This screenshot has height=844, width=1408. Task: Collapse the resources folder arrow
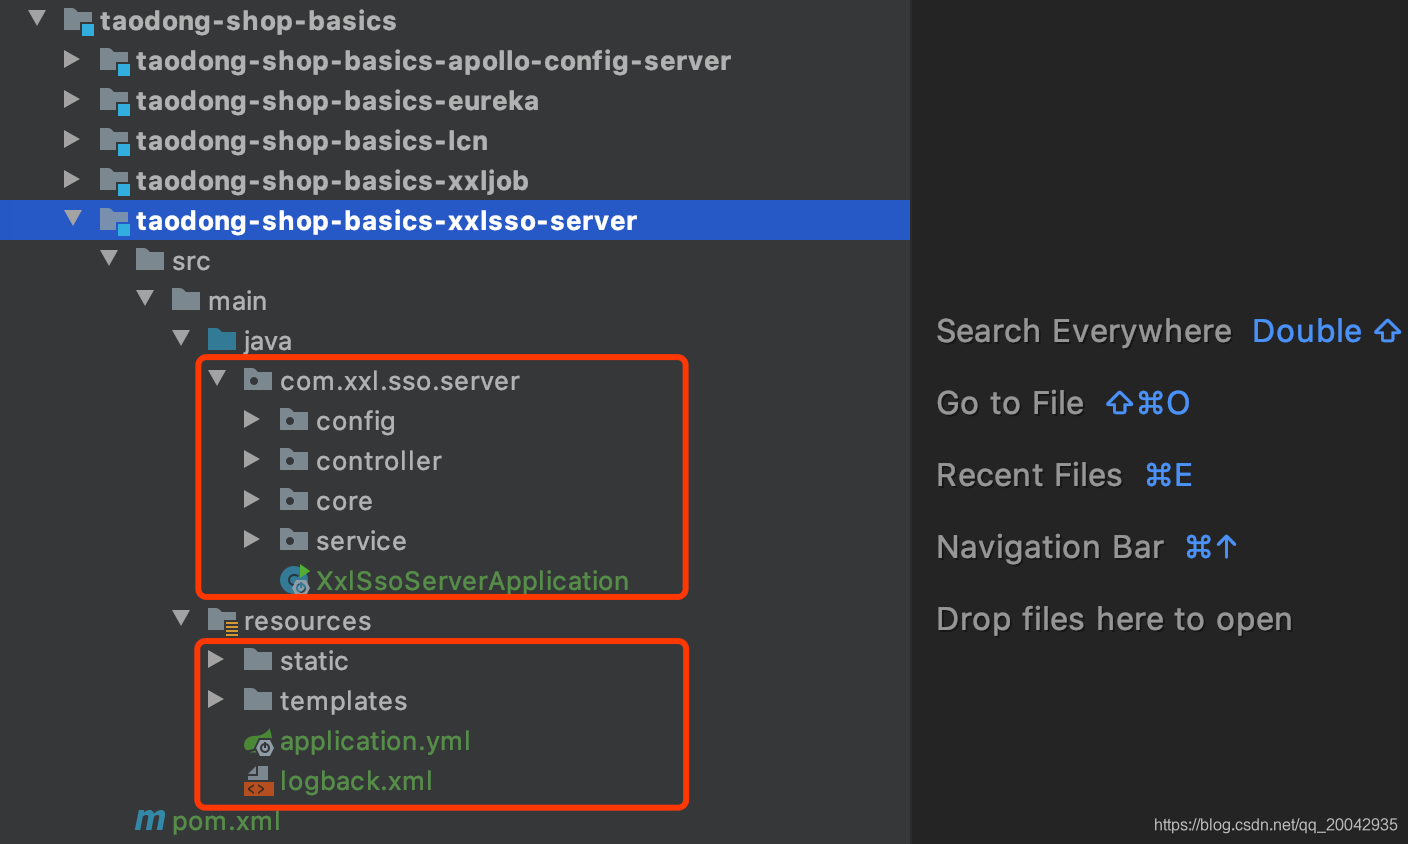click(181, 618)
